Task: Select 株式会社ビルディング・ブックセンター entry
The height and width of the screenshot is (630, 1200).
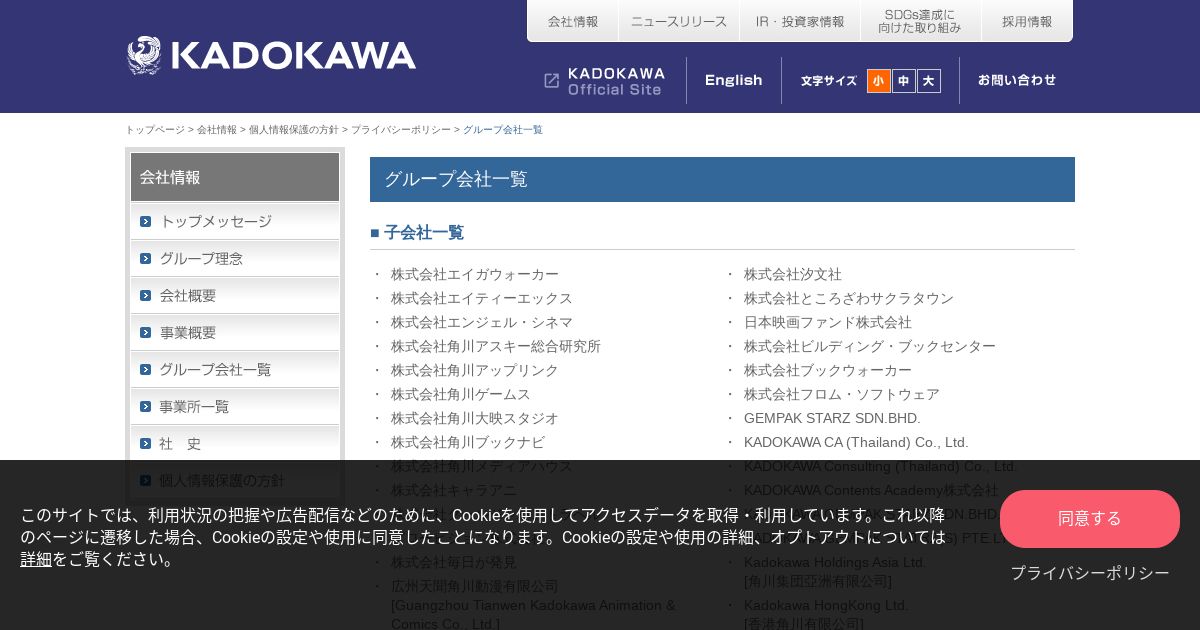Action: pyautogui.click(x=870, y=346)
